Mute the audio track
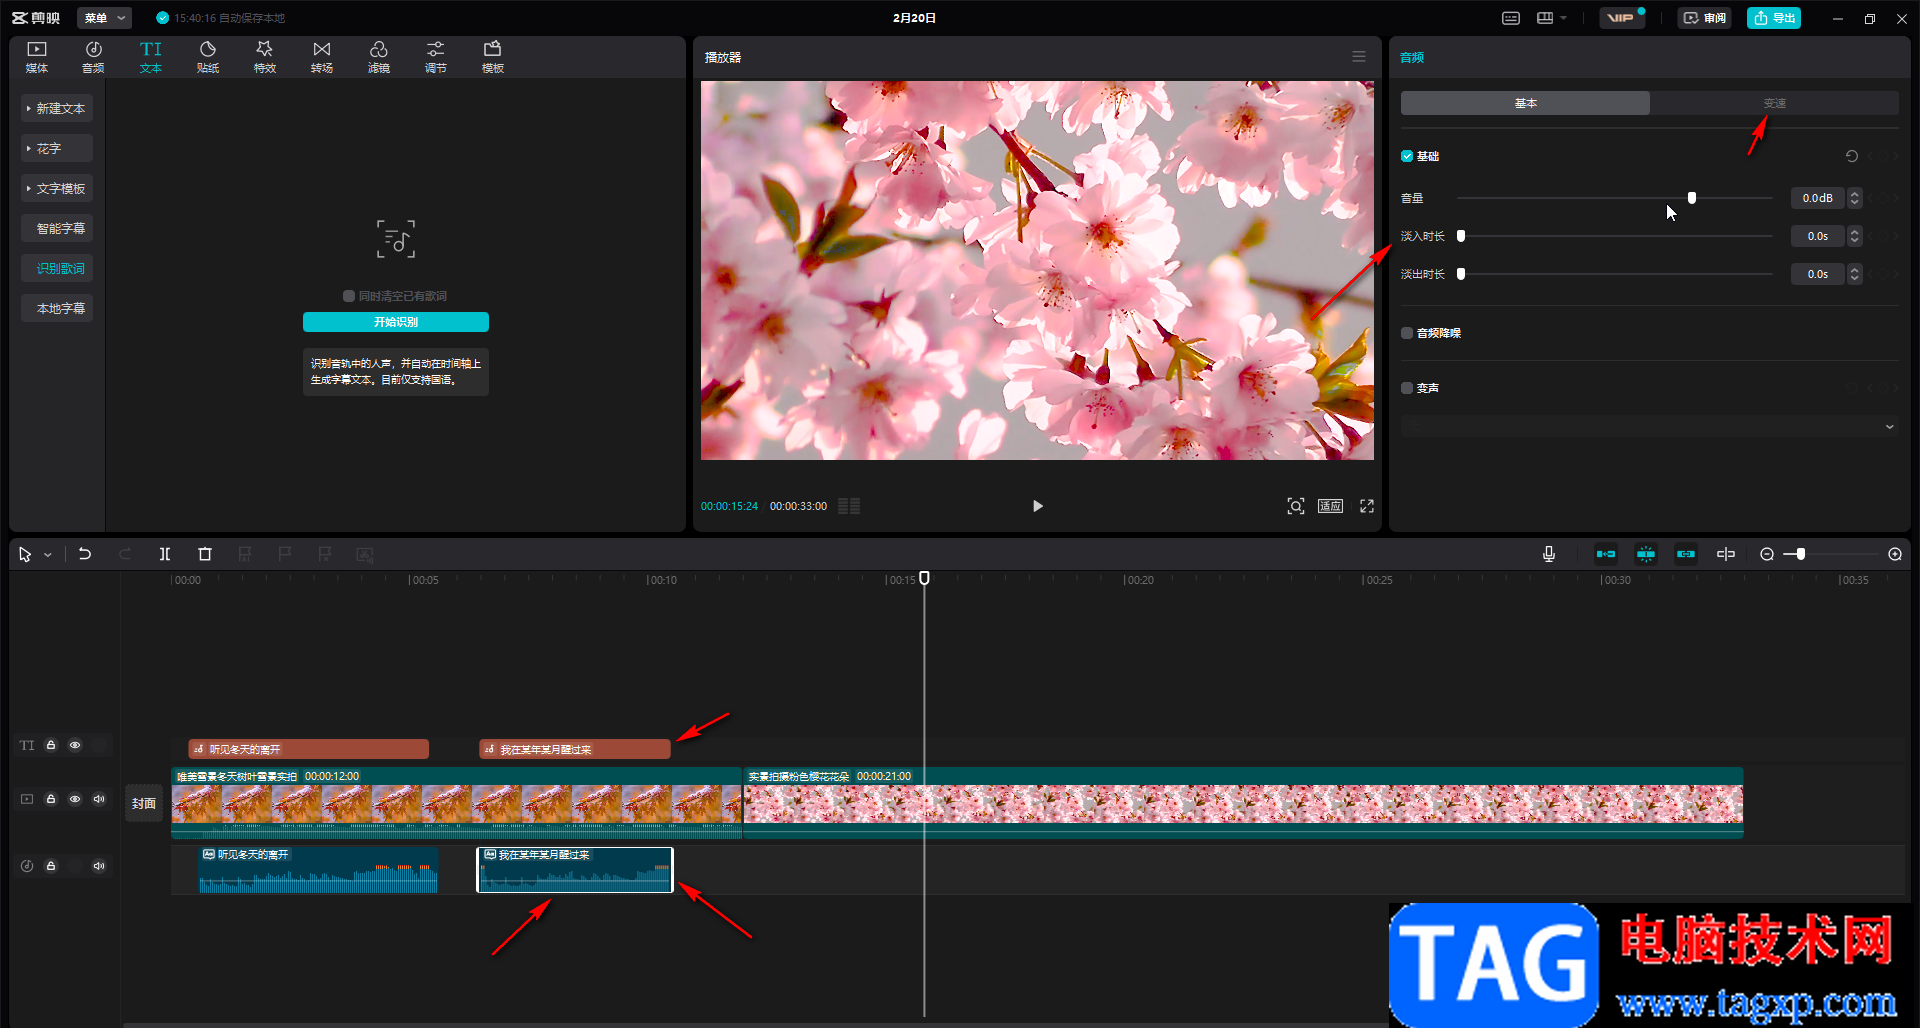 coord(99,866)
